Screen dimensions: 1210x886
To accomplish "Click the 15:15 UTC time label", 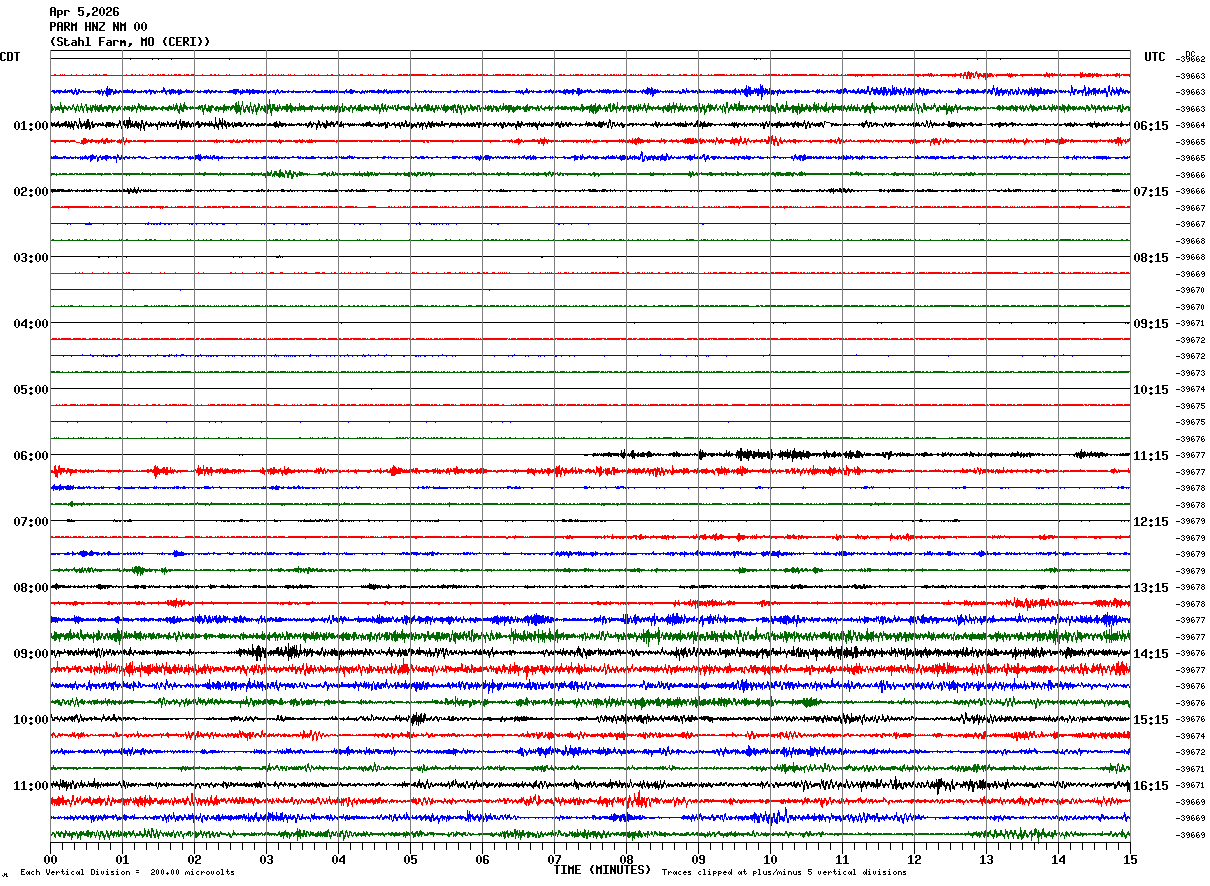I will click(x=1151, y=720).
